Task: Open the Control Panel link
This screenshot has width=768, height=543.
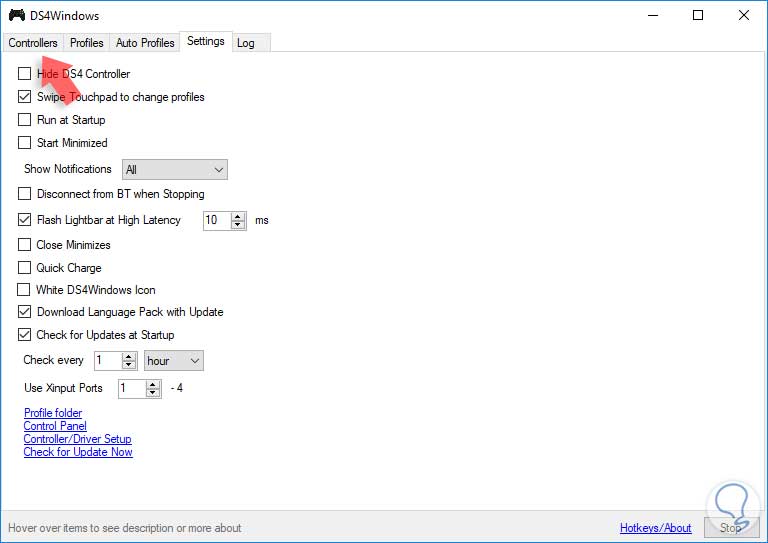Action: pyautogui.click(x=55, y=426)
